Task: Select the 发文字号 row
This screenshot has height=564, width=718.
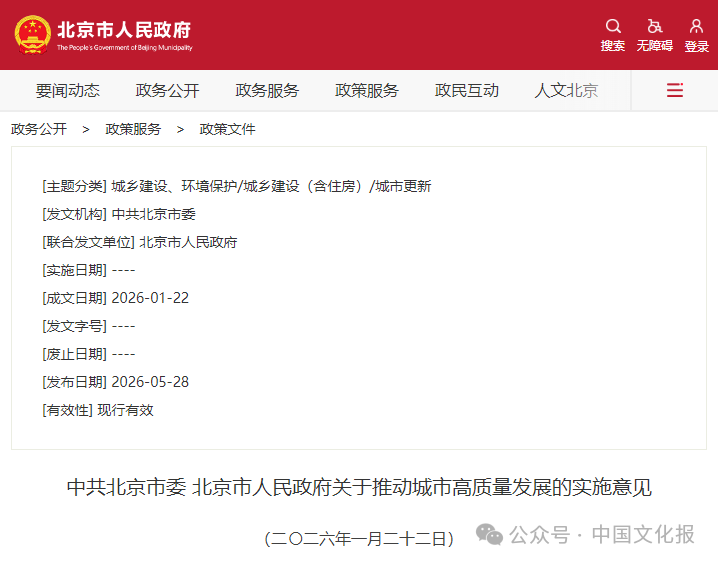Action: pyautogui.click(x=89, y=326)
